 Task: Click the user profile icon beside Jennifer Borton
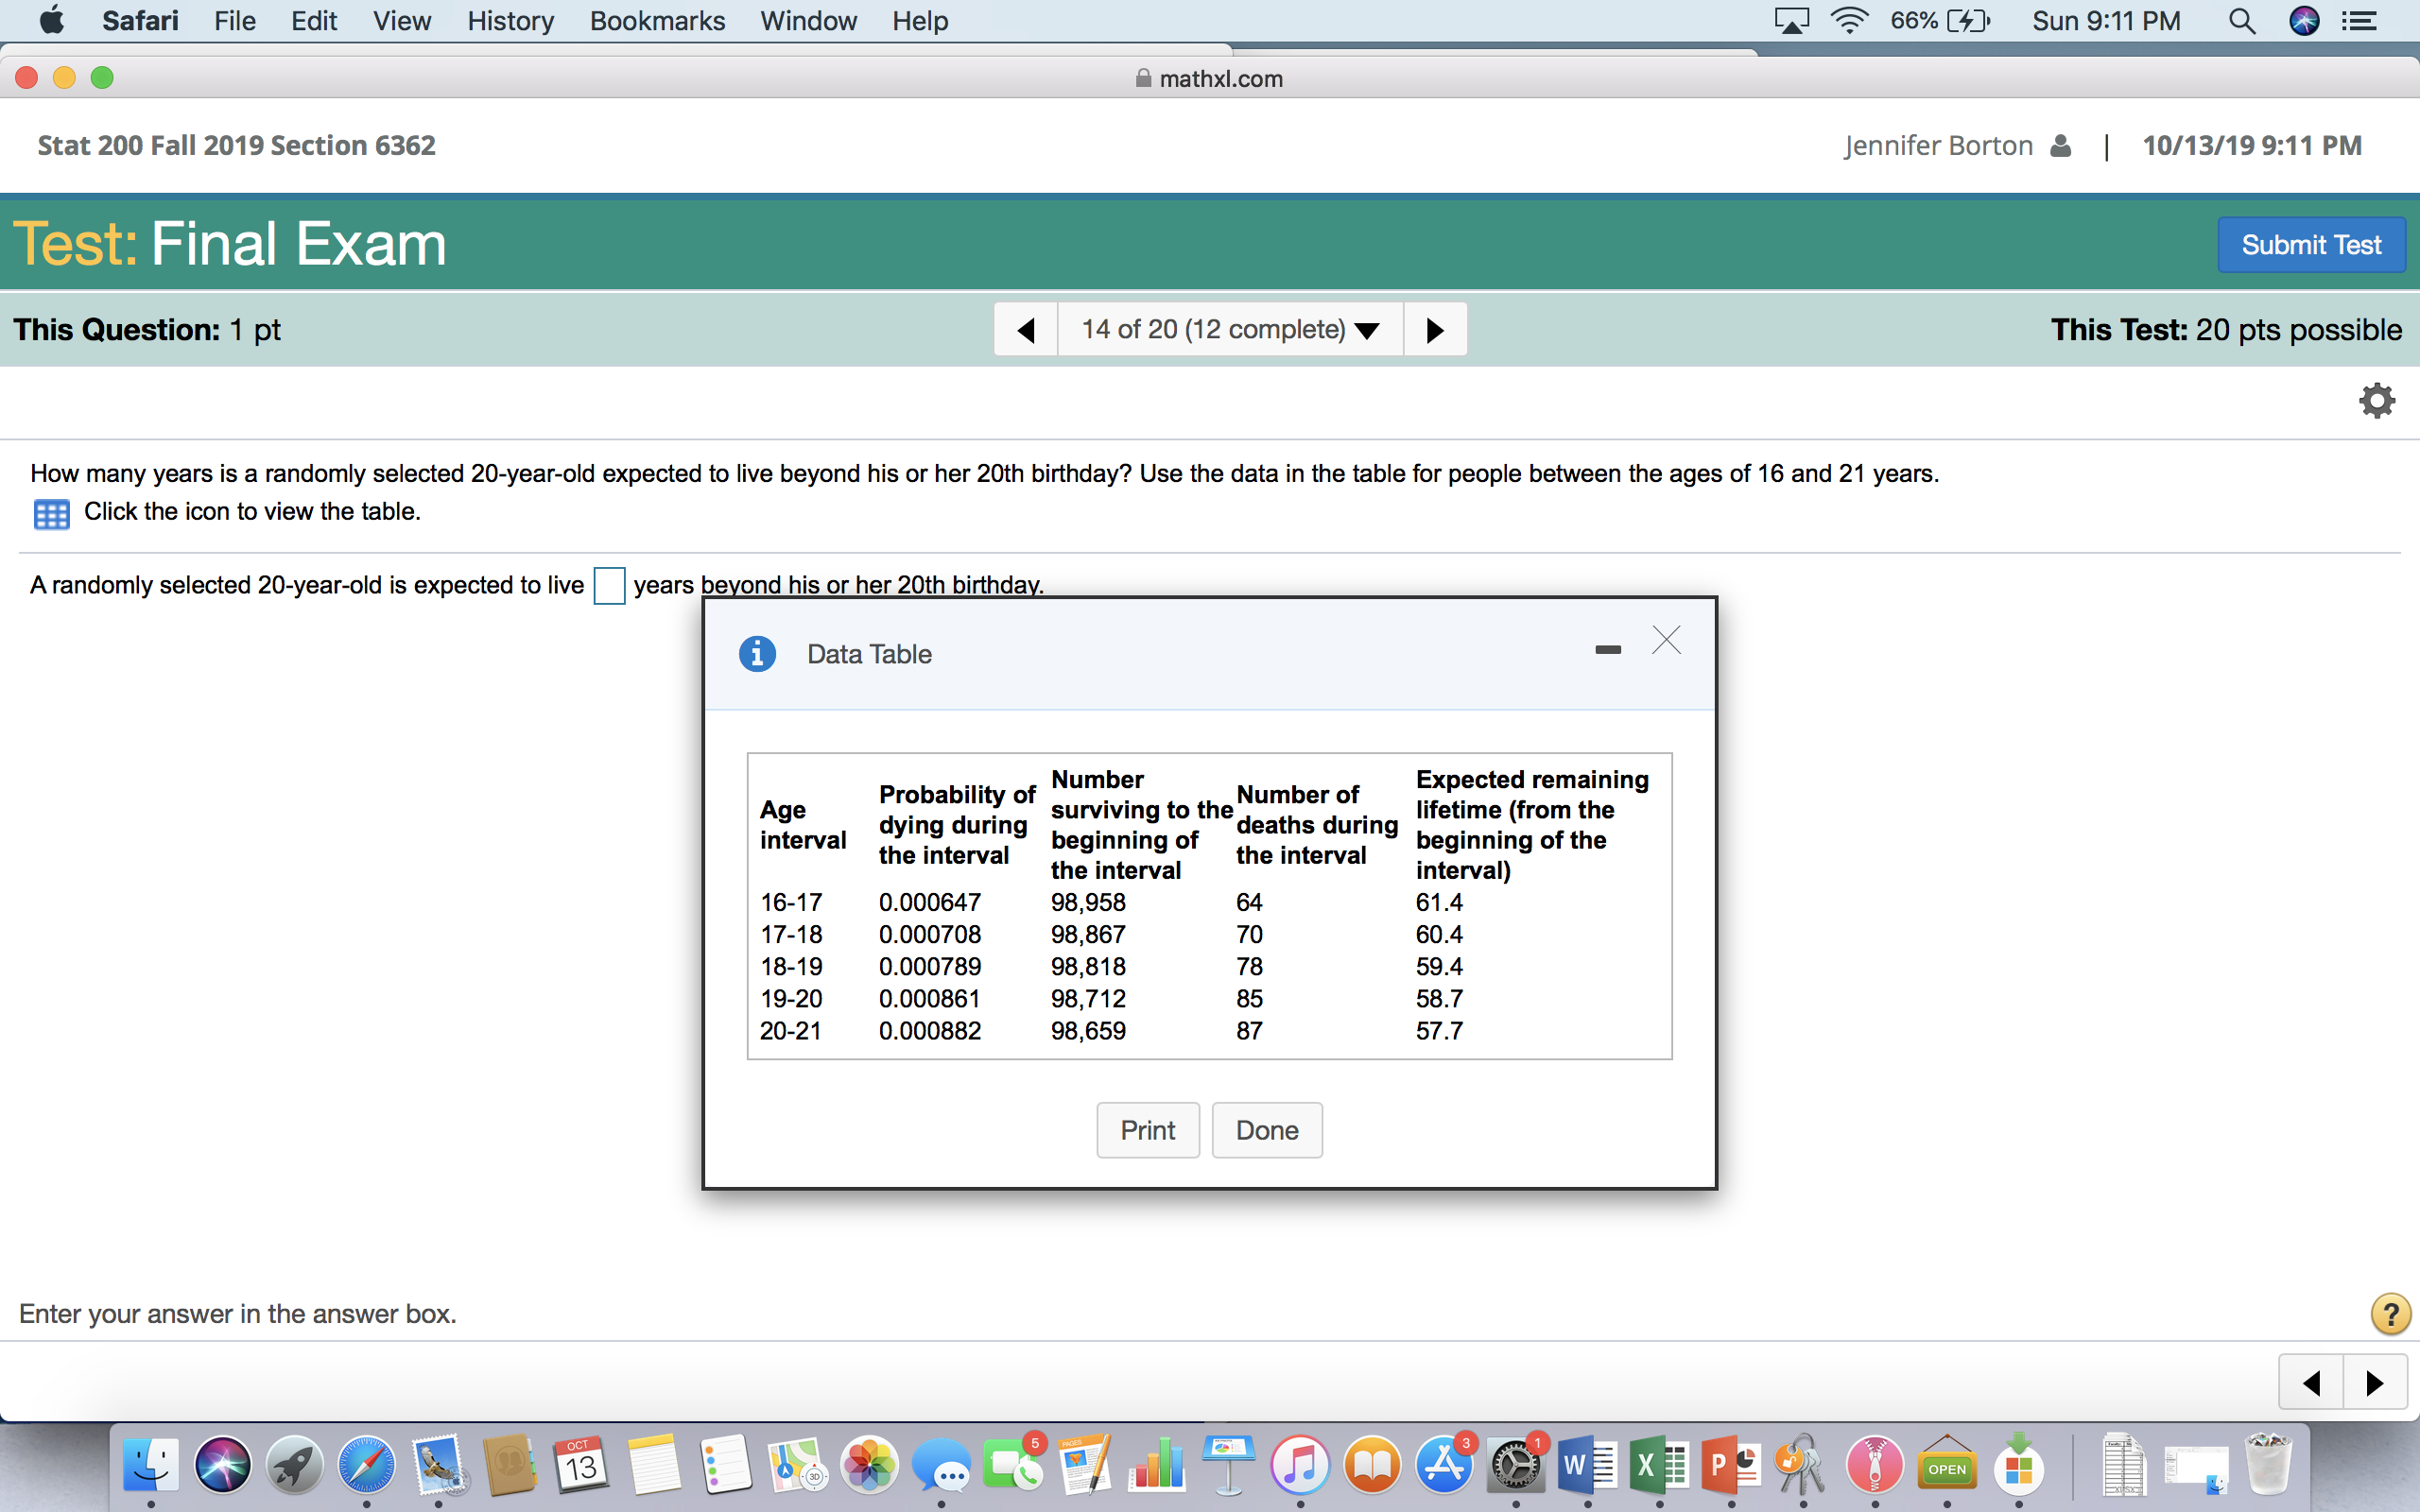point(2060,146)
